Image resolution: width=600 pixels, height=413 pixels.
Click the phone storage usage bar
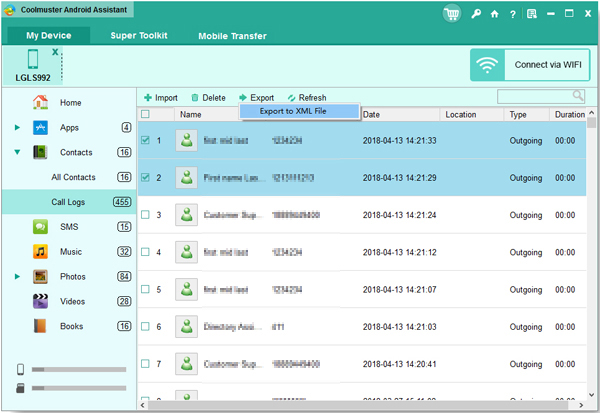[79, 369]
